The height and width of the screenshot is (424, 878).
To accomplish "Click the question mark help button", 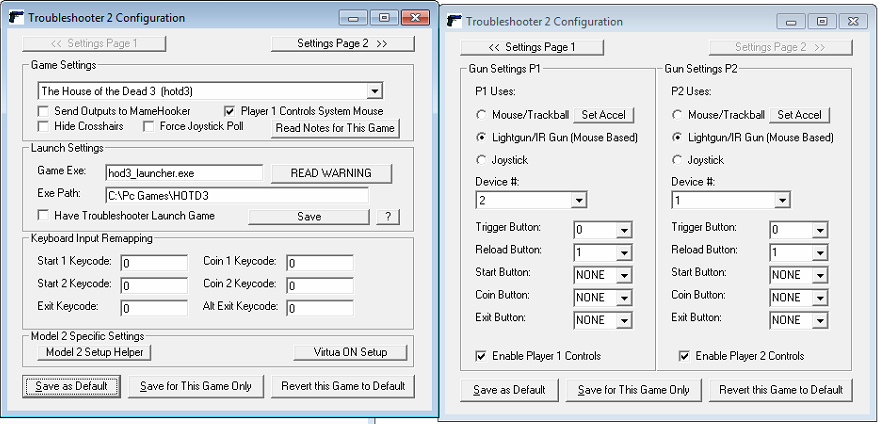I will (386, 217).
